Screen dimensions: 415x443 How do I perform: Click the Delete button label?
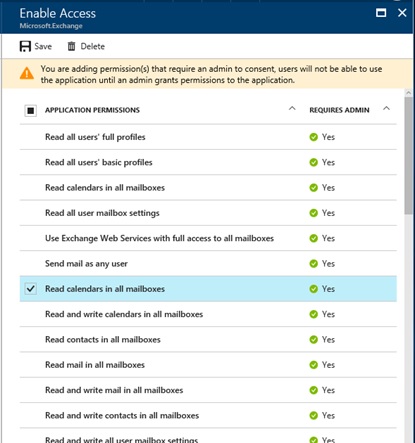click(x=93, y=46)
